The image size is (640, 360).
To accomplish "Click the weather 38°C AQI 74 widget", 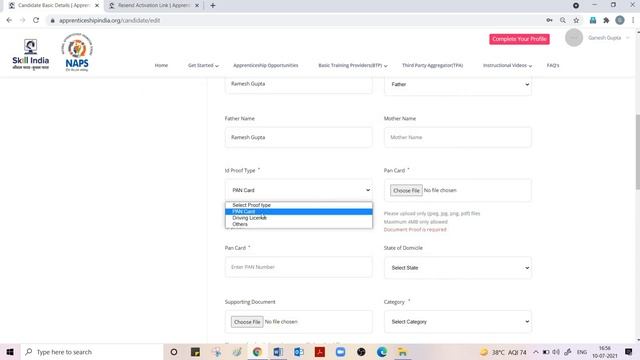I will coord(503,352).
